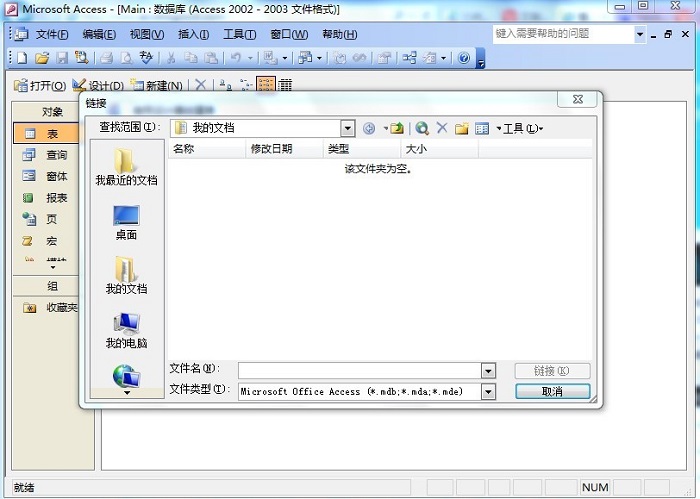Select Details view icon in the database window
Screen dimensions: 700x499
click(x=285, y=84)
